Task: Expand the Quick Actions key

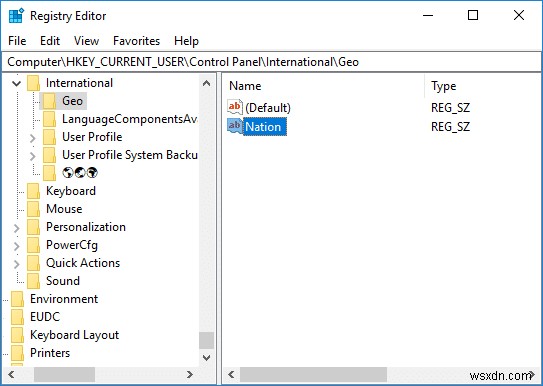Action: pyautogui.click(x=16, y=264)
